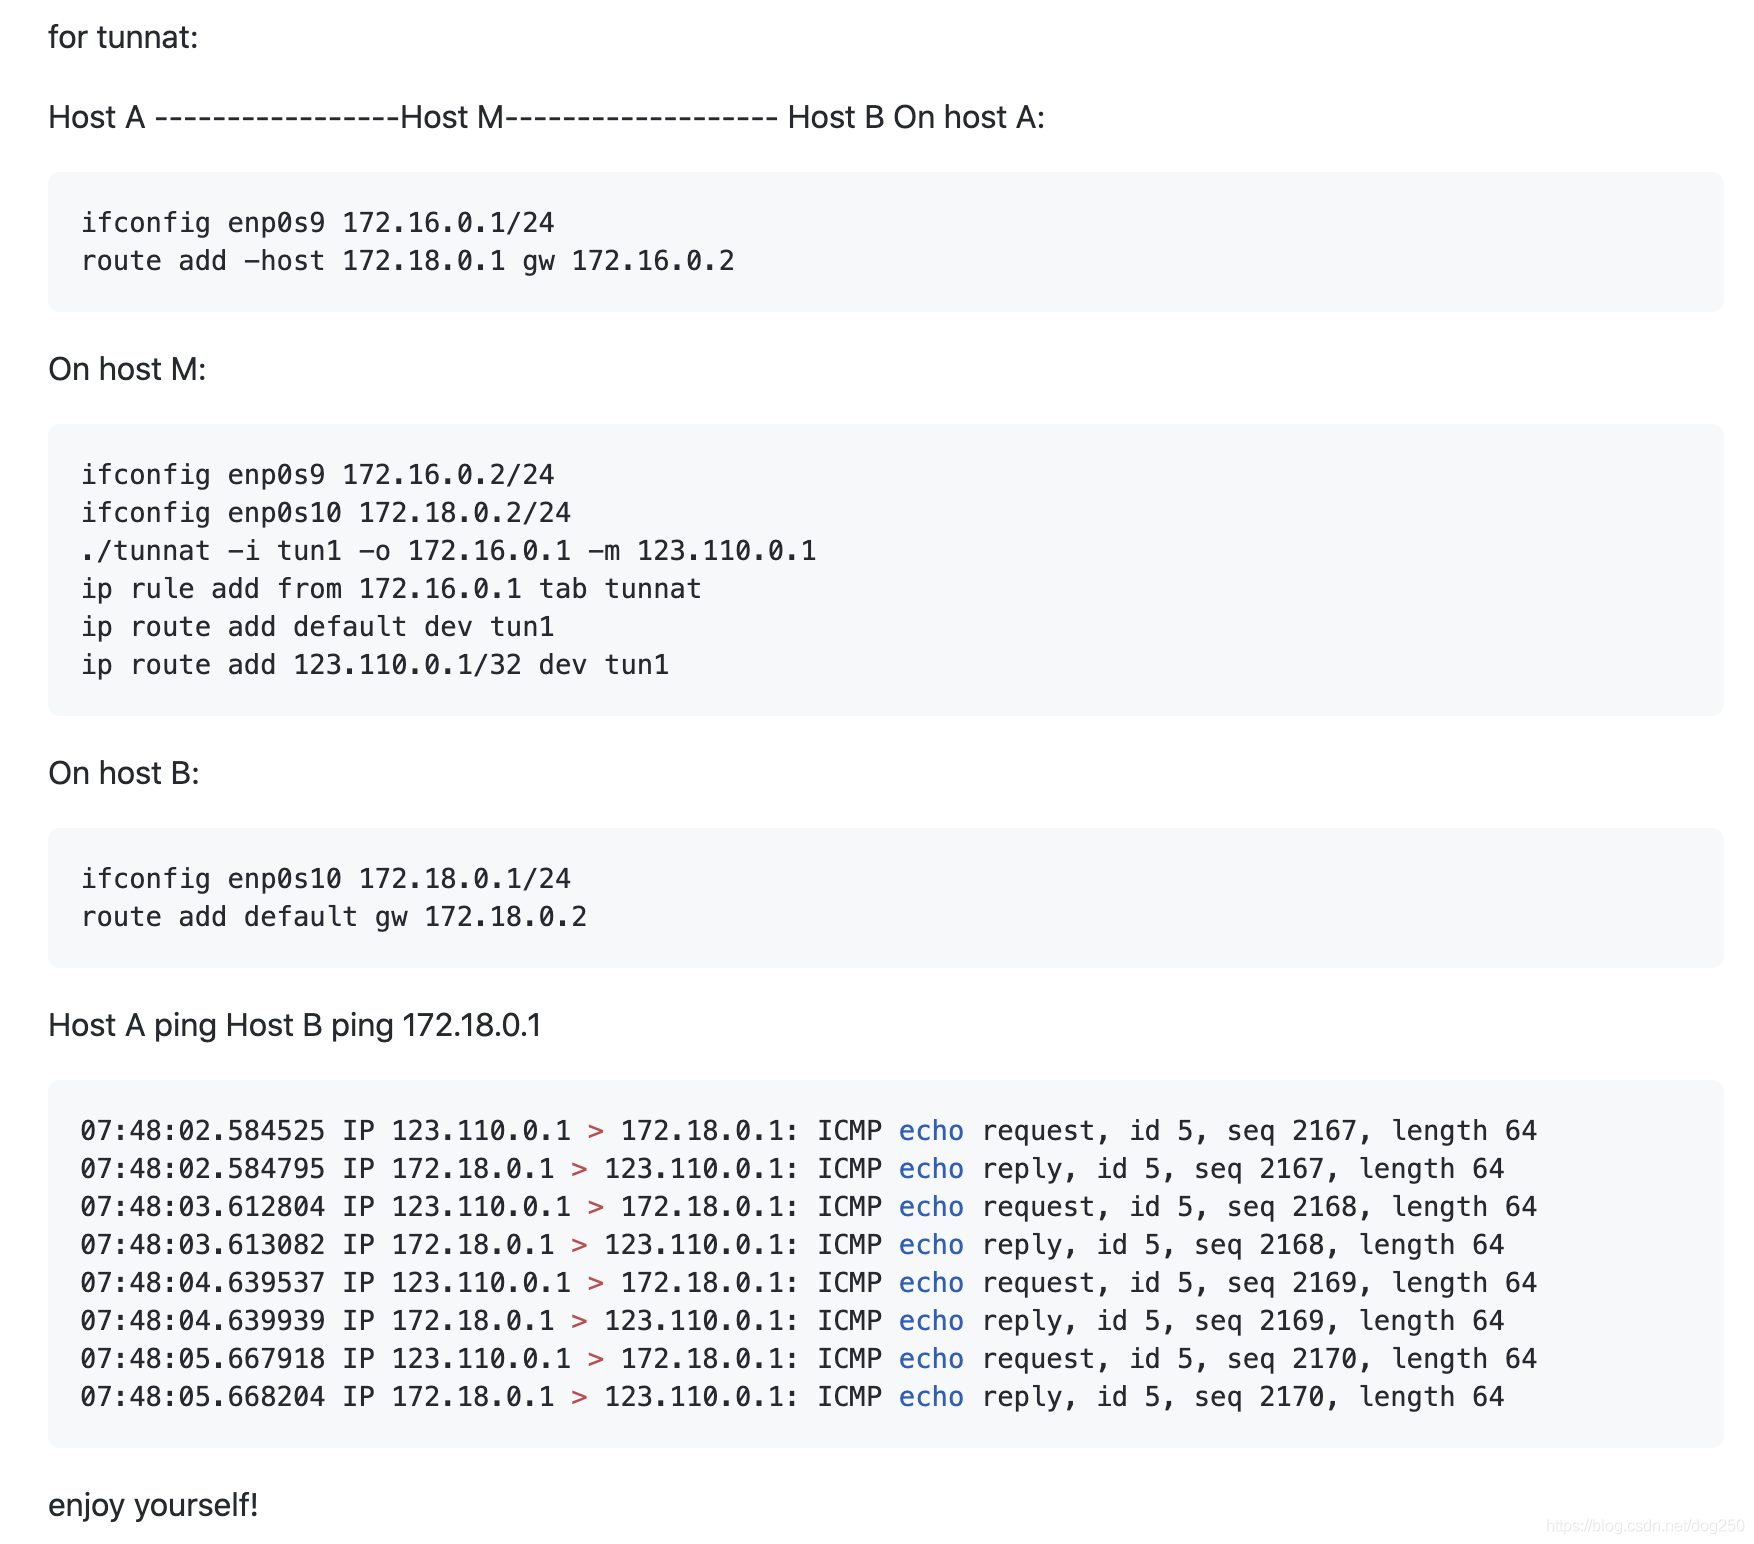Screen dimensions: 1754x1544
Task: Click the echo request log line with seq 2167
Action: (x=808, y=1130)
